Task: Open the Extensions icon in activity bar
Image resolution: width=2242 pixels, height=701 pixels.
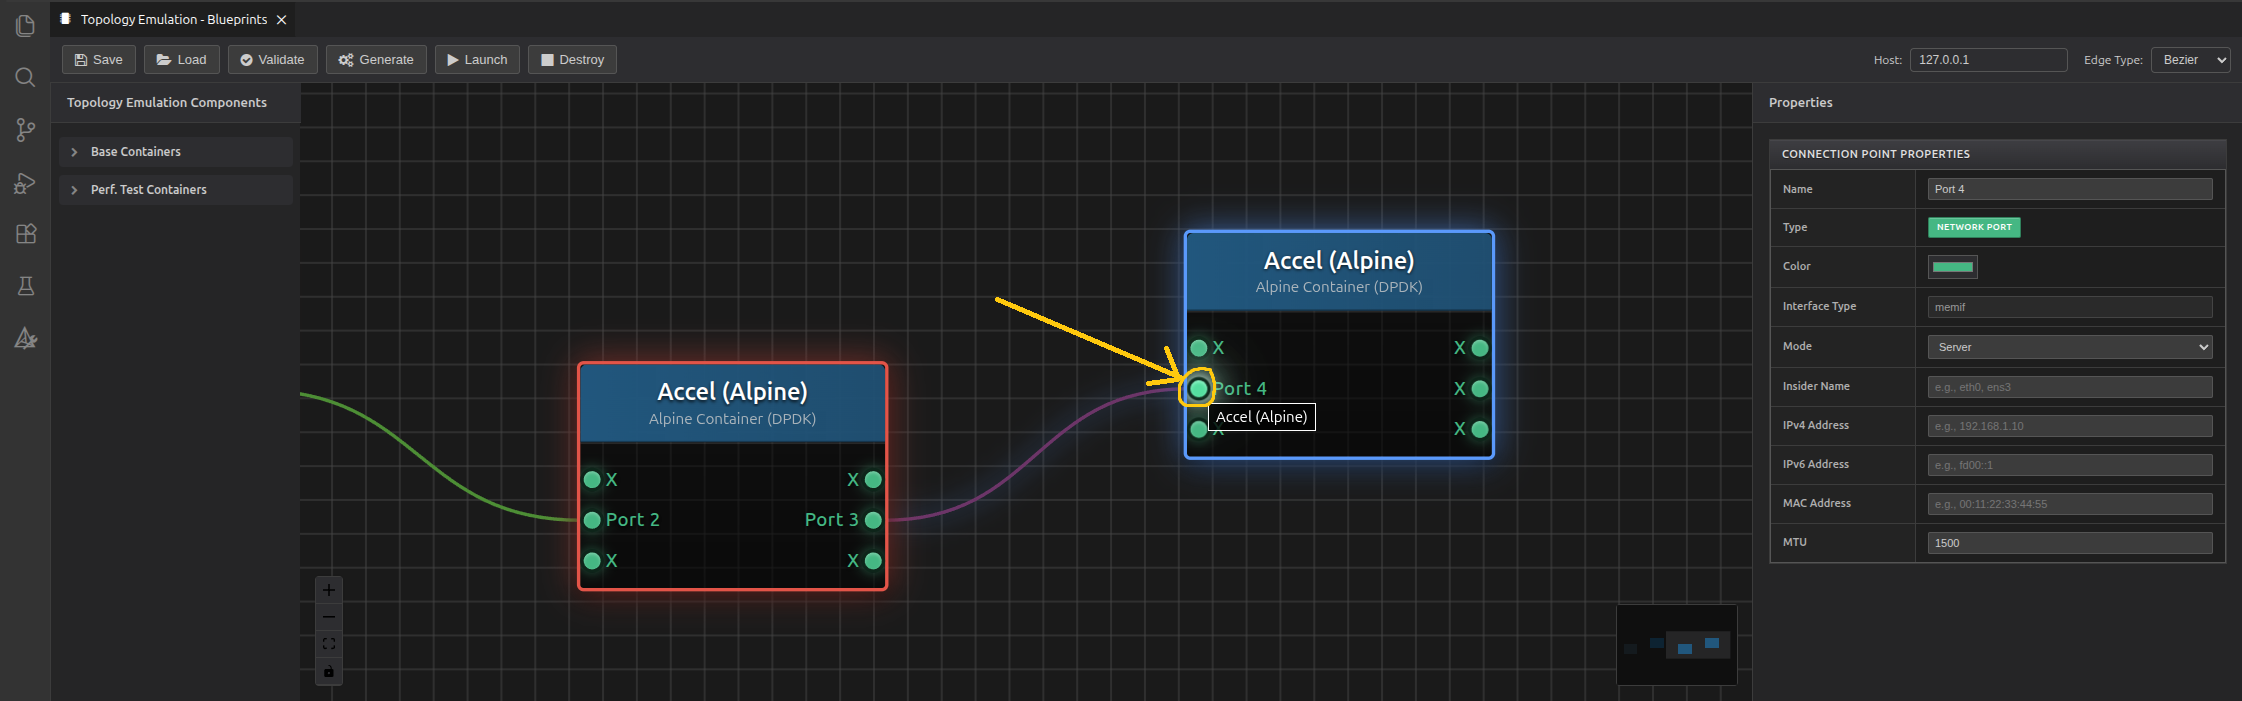Action: [25, 234]
